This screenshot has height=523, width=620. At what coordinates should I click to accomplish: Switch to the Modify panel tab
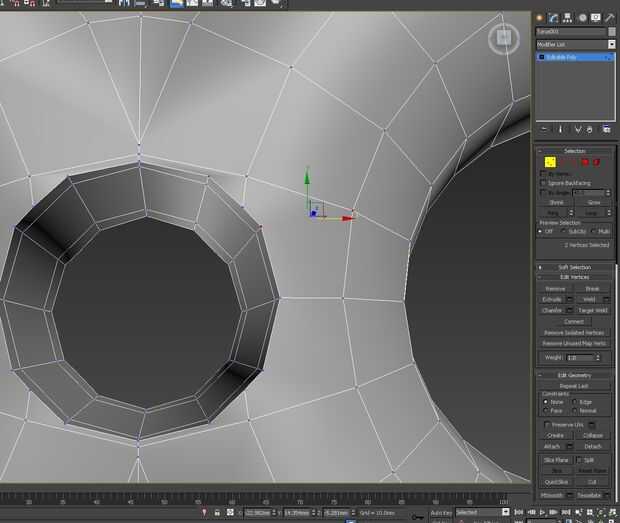[x=554, y=17]
